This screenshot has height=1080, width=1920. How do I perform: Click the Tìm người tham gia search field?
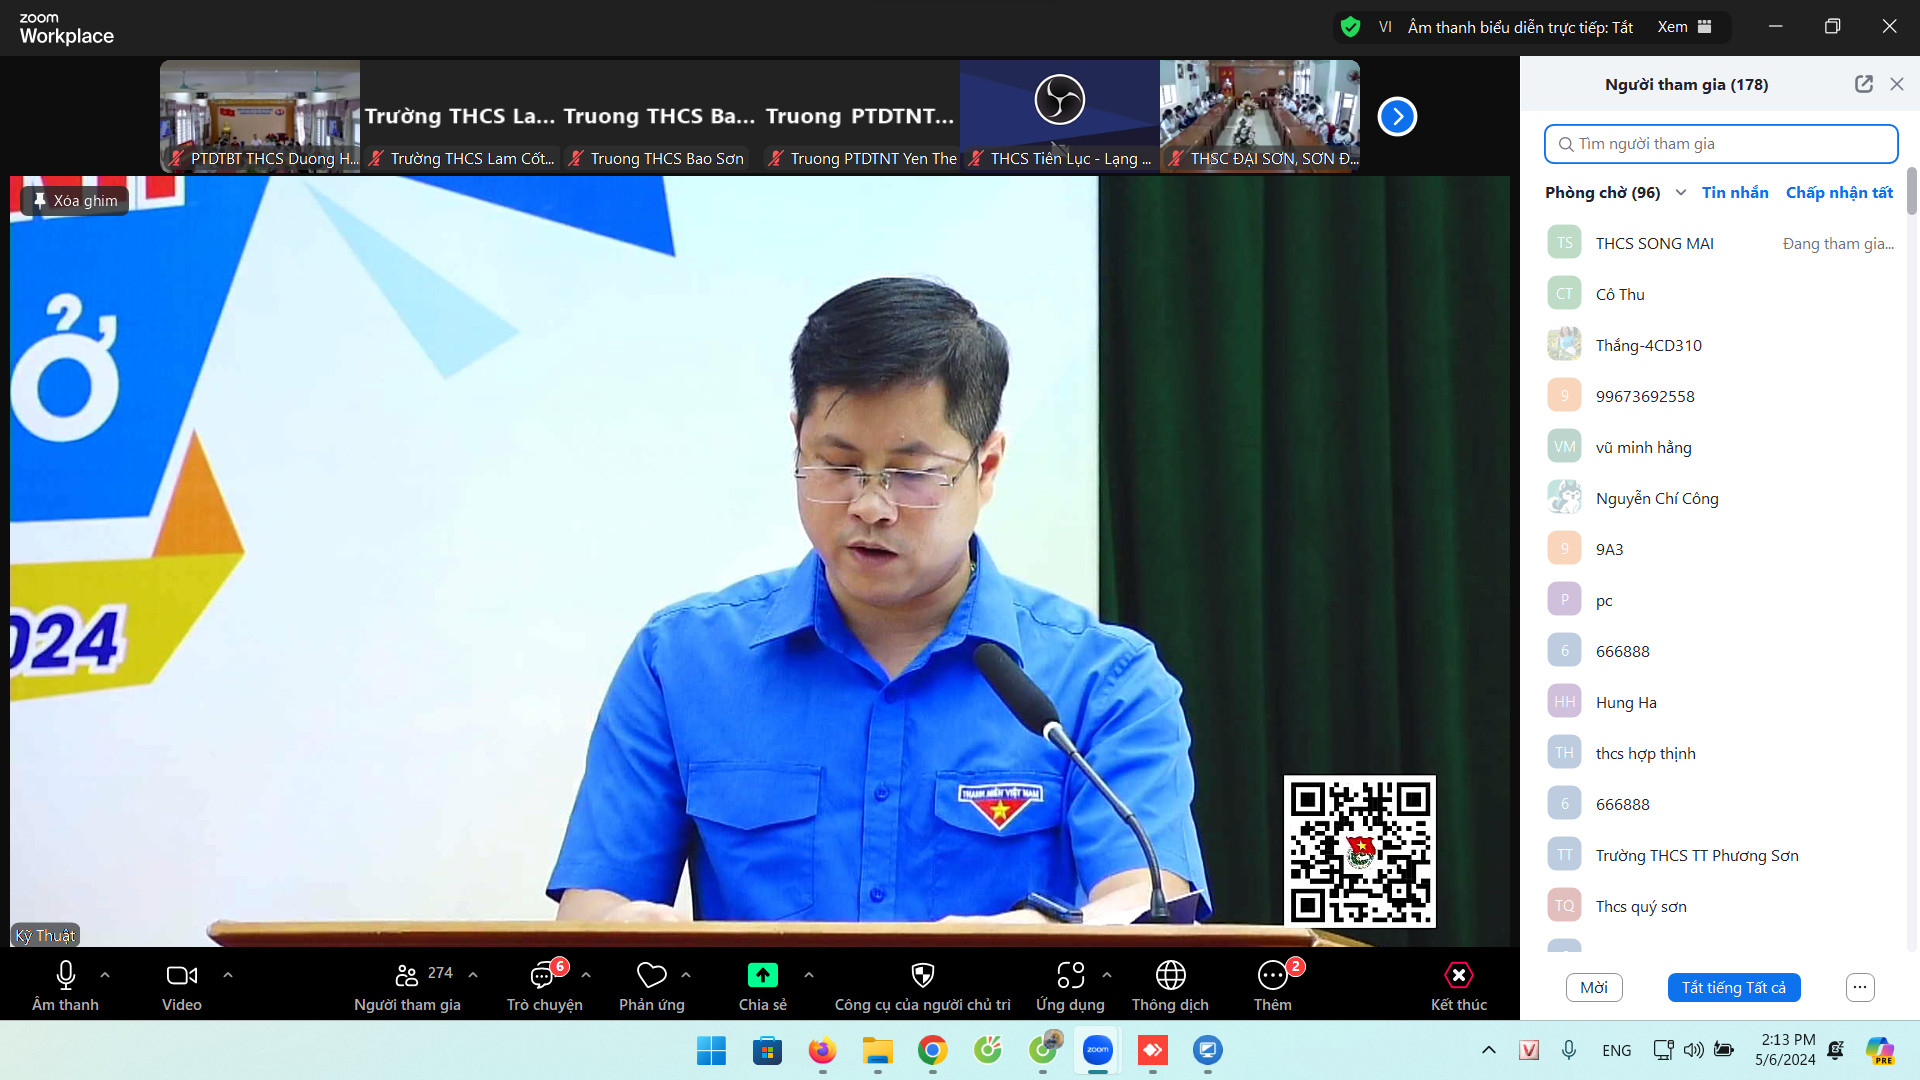click(1720, 144)
